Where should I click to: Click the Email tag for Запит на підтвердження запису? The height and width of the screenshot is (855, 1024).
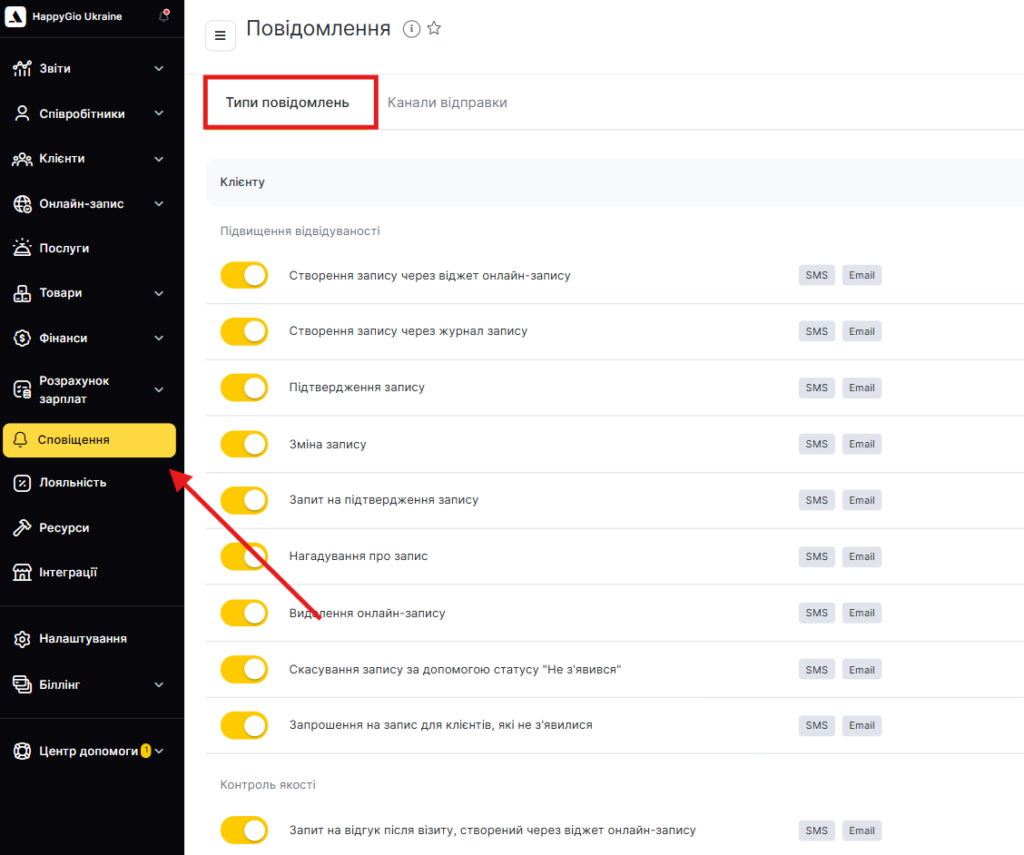[861, 500]
